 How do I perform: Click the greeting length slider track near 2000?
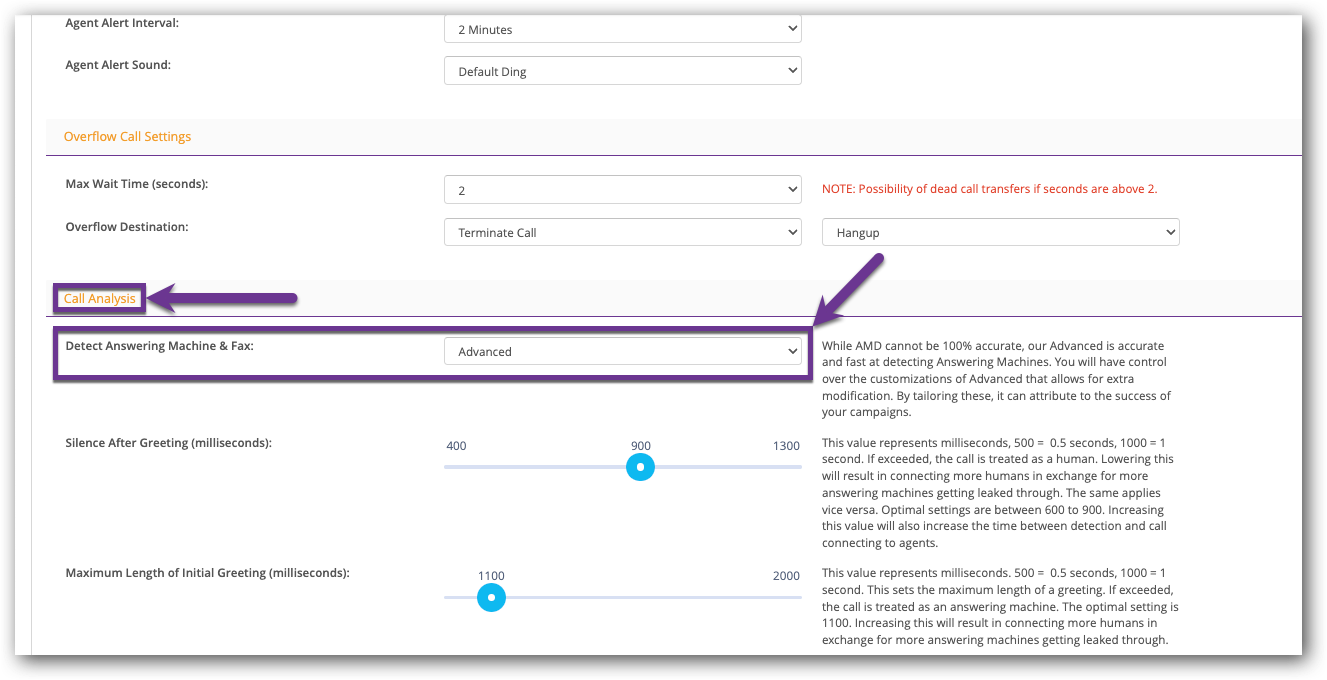coord(785,597)
